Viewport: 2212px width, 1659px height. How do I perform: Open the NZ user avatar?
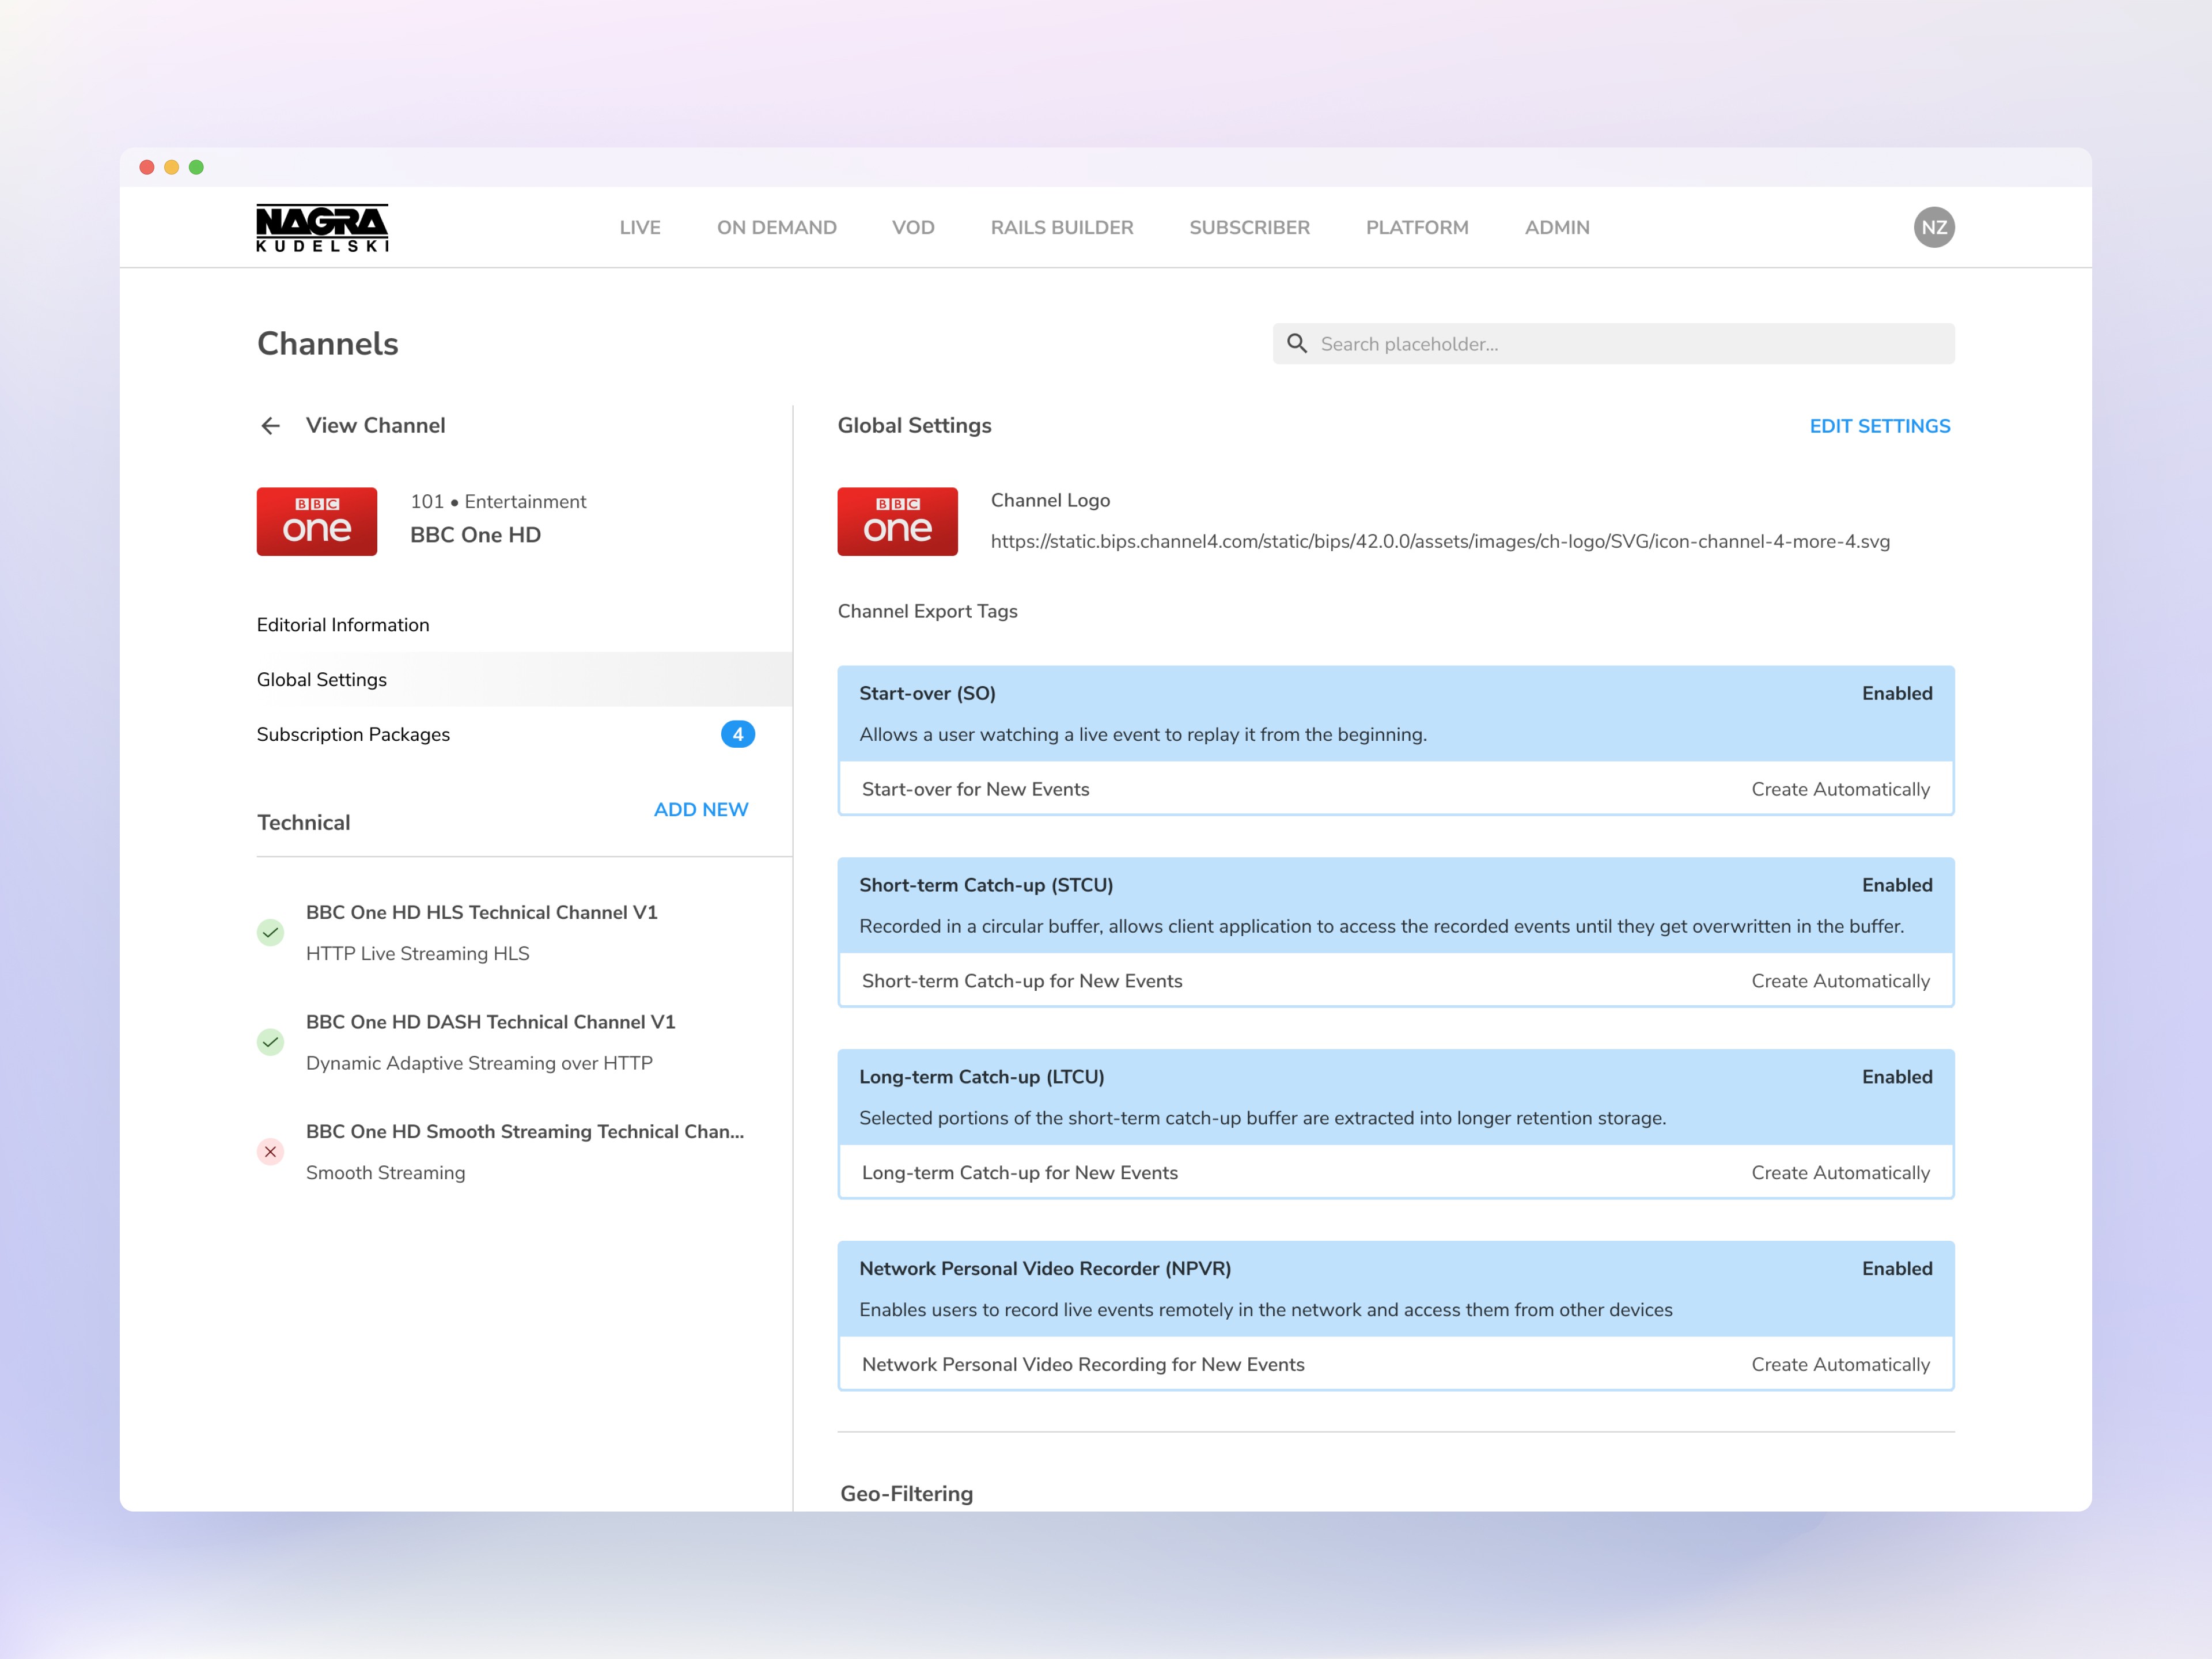(1933, 227)
